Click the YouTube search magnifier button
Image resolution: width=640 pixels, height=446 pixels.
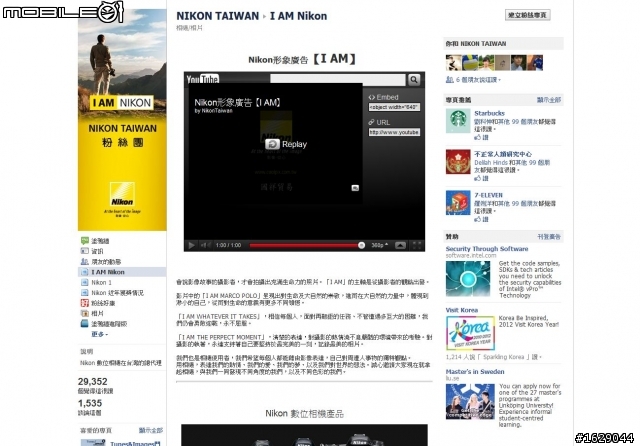pos(414,80)
